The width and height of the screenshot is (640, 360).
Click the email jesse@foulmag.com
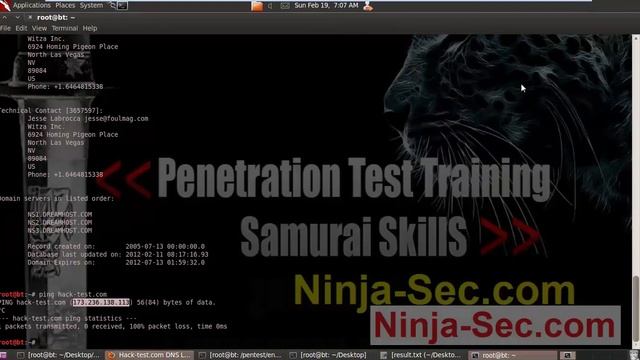[x=116, y=118]
